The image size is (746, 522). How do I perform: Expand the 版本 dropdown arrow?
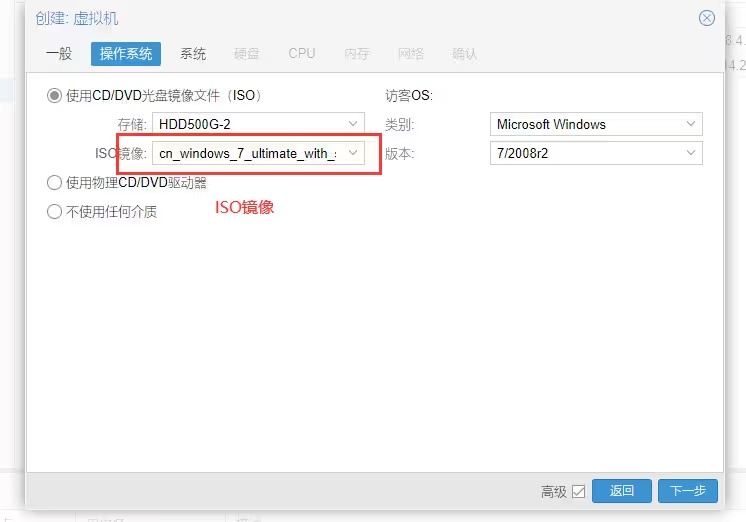click(x=691, y=153)
